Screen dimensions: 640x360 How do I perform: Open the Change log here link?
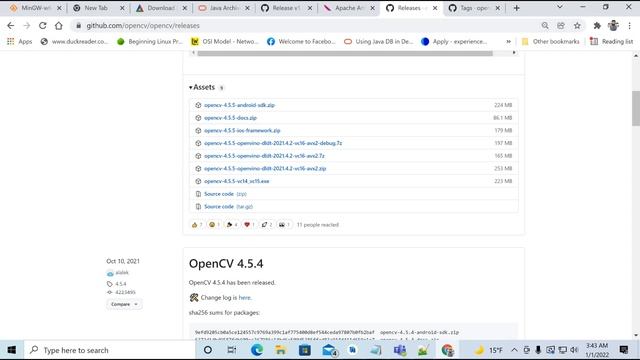[244, 298]
